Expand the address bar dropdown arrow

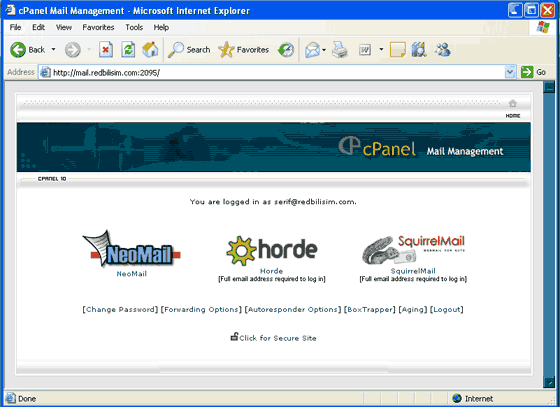(510, 72)
